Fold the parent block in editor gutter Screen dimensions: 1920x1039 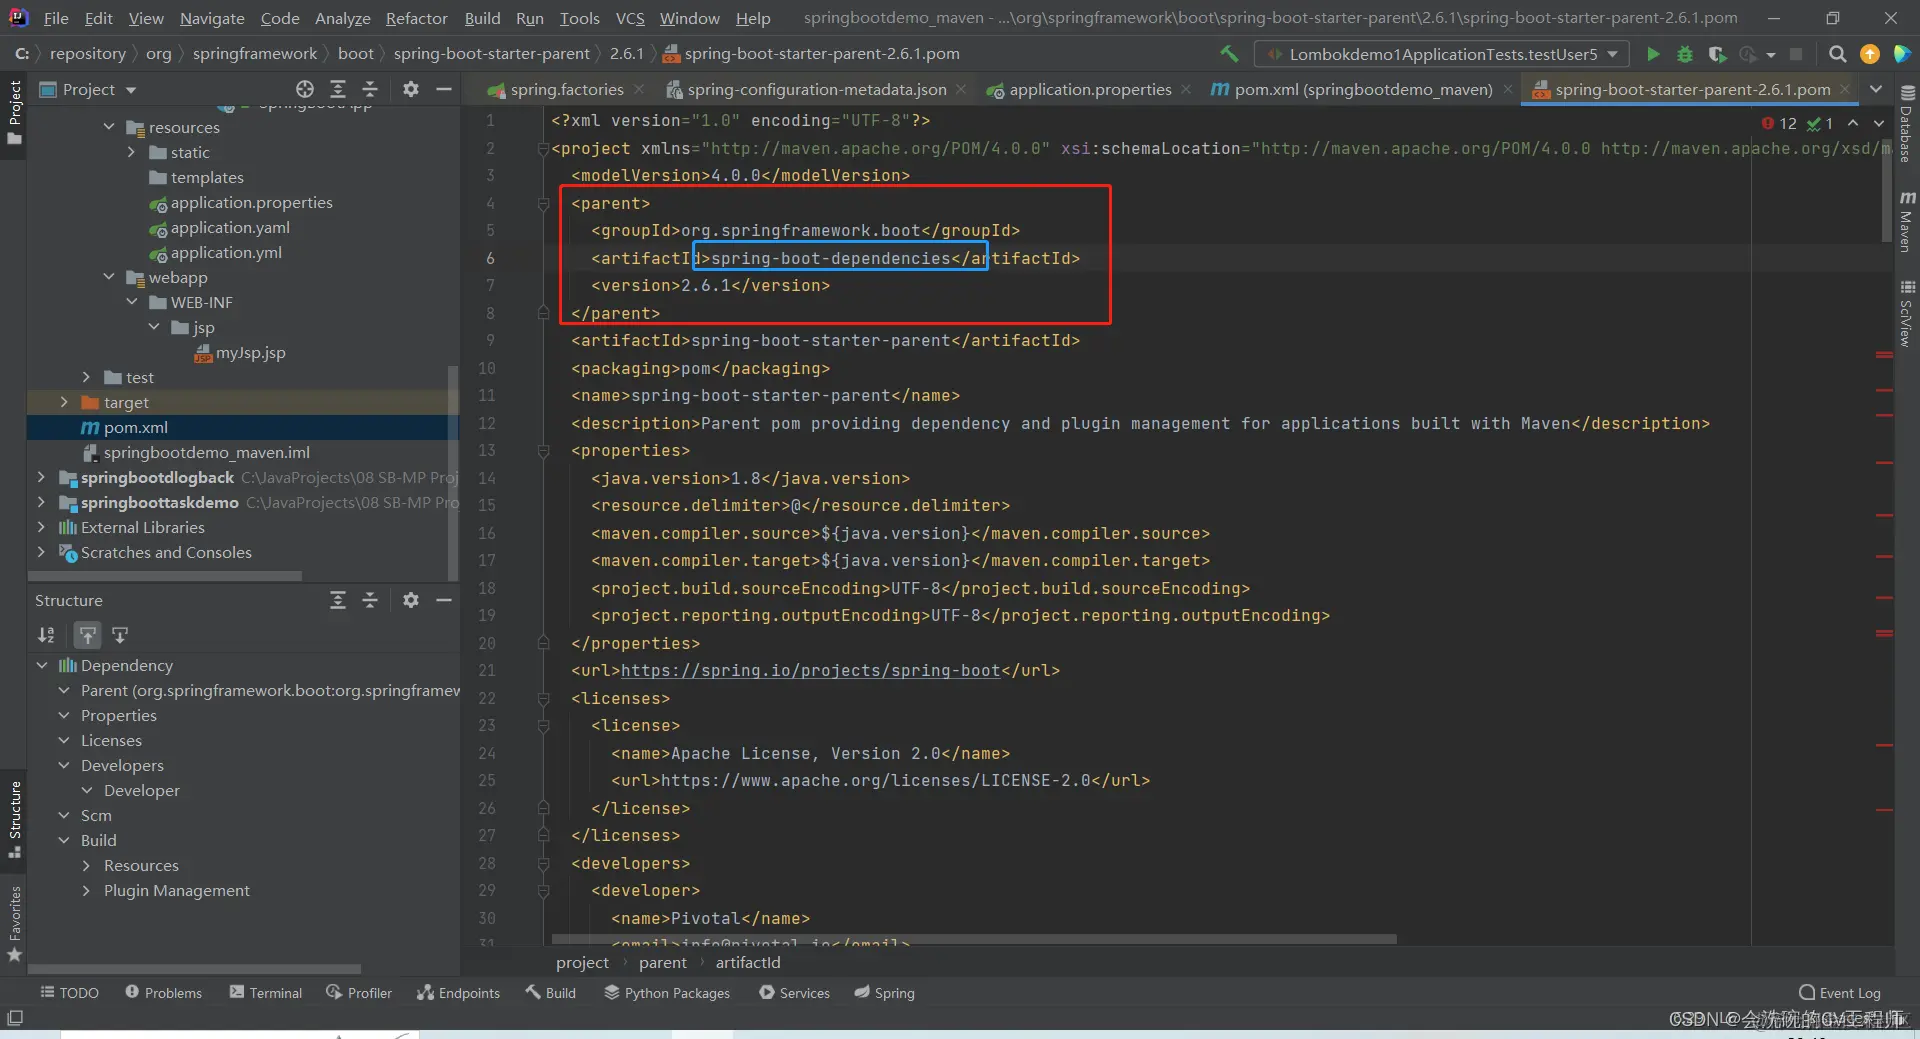543,203
